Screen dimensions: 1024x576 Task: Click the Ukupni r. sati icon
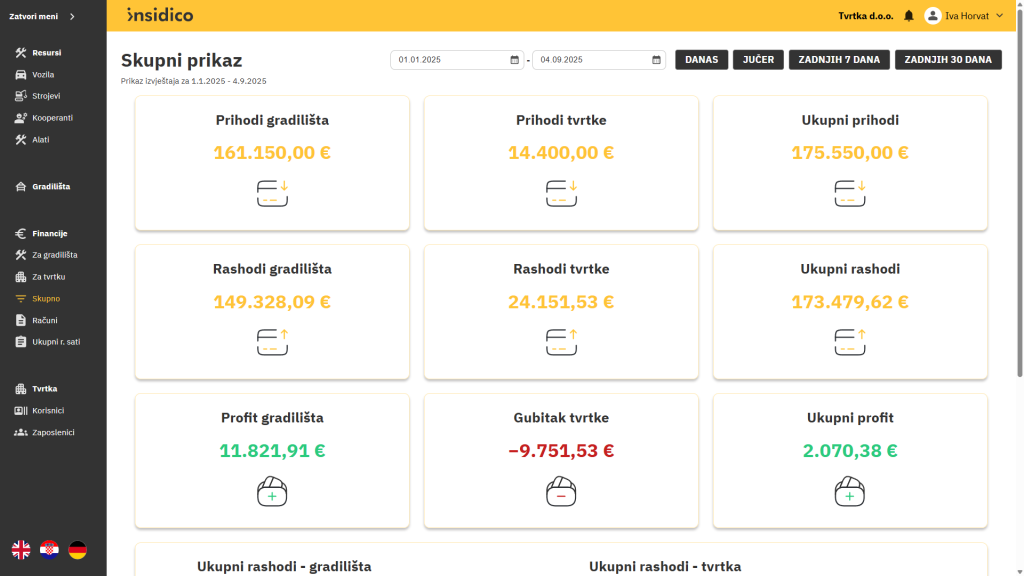22,341
